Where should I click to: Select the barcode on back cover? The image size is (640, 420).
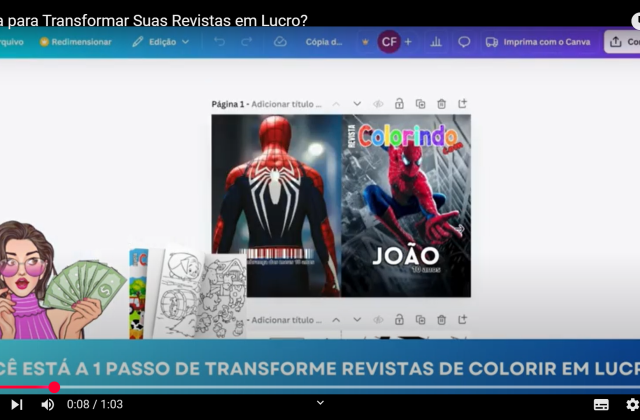click(278, 254)
